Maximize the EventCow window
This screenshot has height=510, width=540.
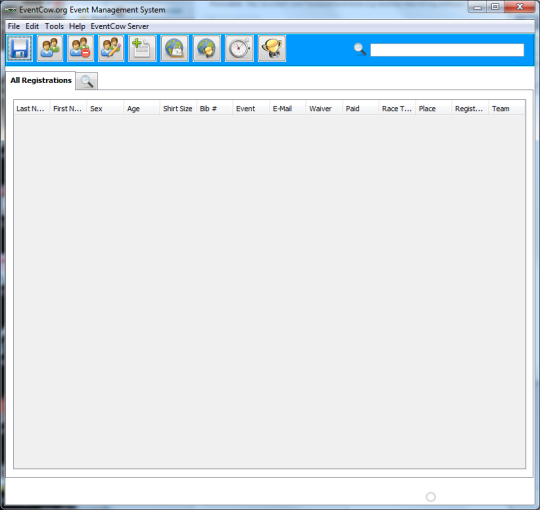(x=495, y=7)
